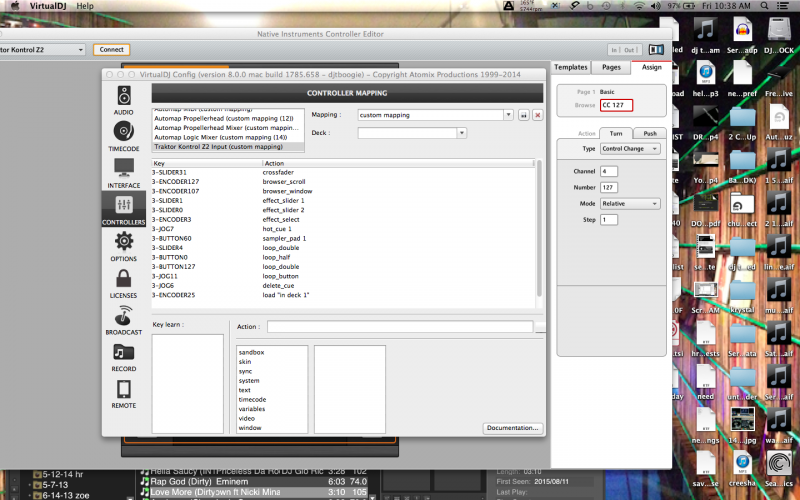Select Rap God (Dirty) Eminem track row
800x500 pixels.
[254, 482]
